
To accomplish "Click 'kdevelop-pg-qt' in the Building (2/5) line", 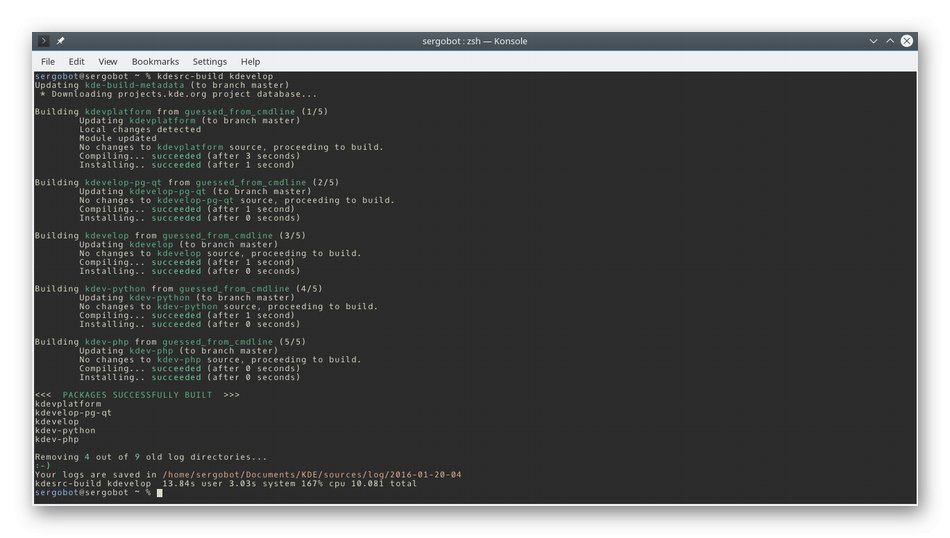I will (x=124, y=182).
